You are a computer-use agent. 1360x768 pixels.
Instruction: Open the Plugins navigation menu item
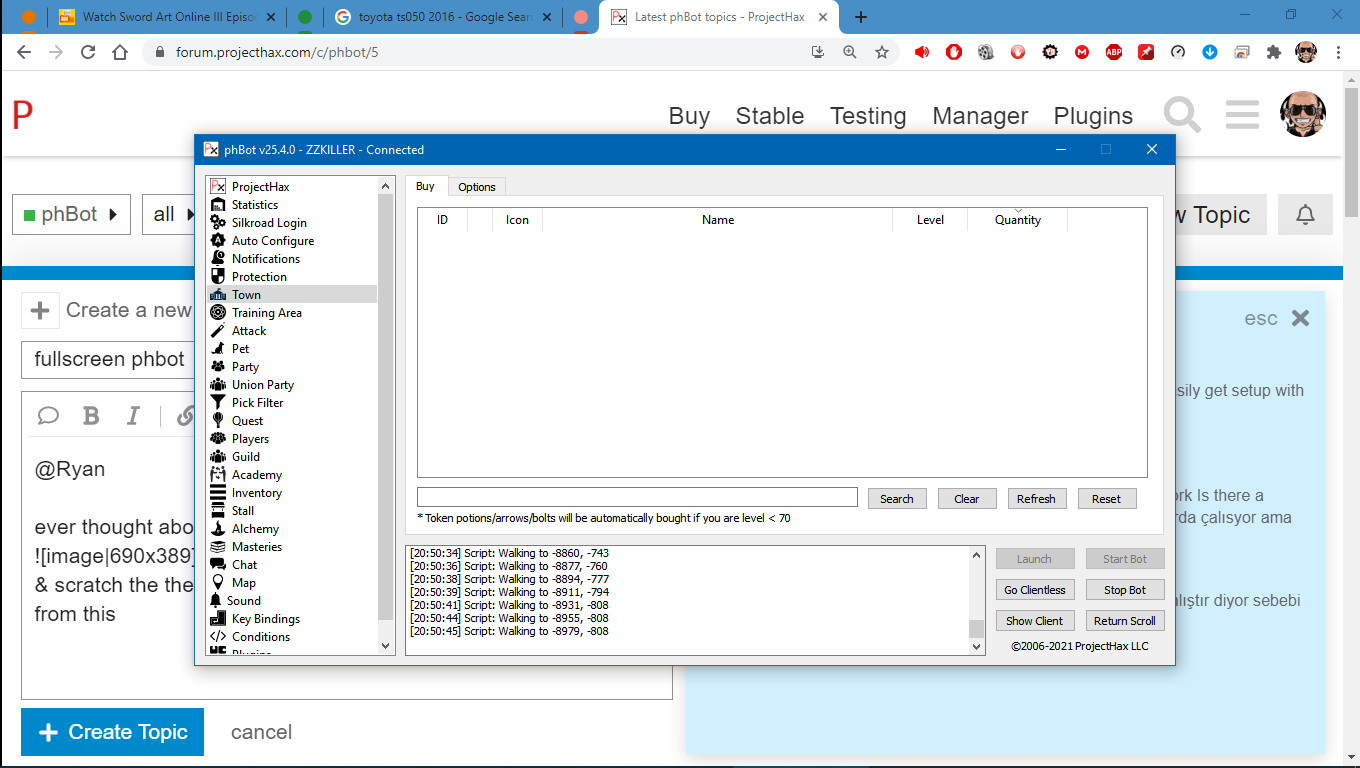pos(1093,116)
